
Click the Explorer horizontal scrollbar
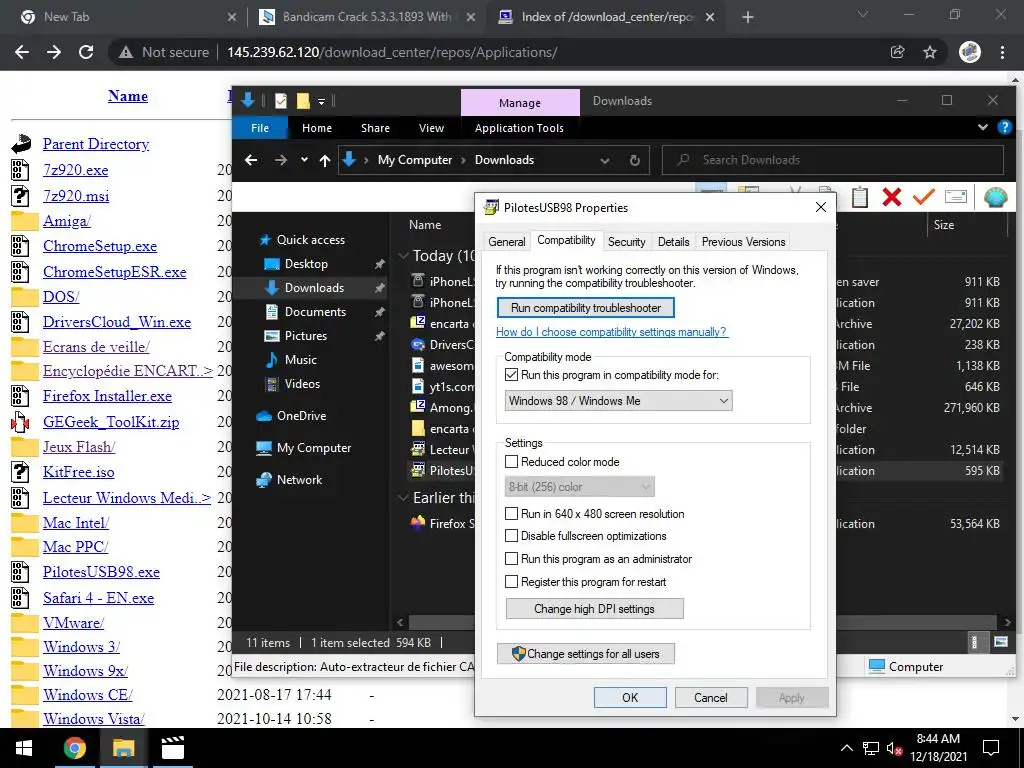click(x=703, y=622)
